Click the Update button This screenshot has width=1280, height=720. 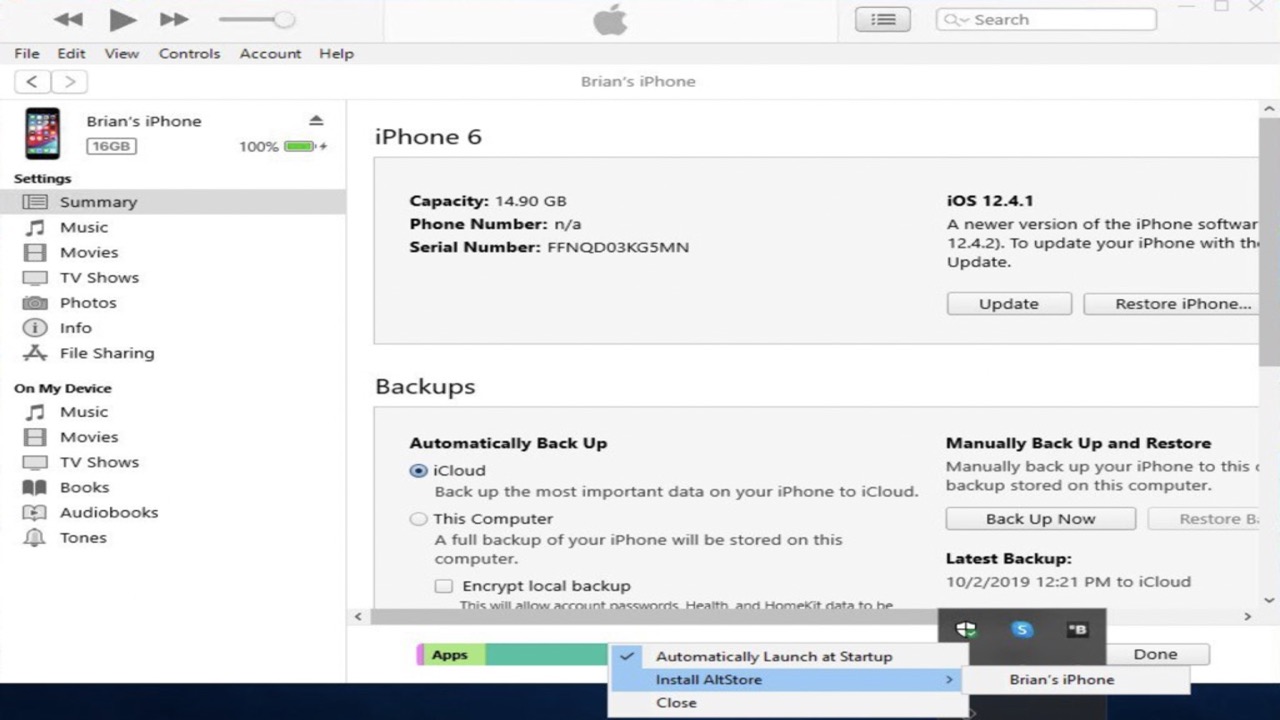pyautogui.click(x=1009, y=304)
